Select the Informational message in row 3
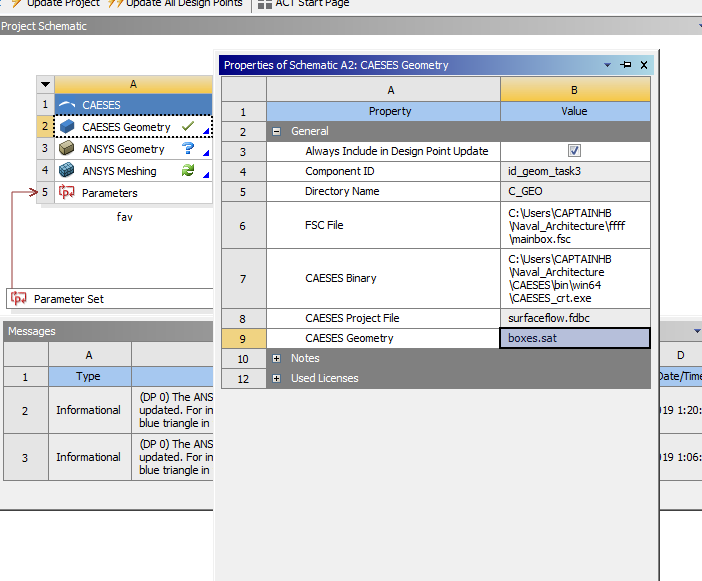 click(x=89, y=457)
